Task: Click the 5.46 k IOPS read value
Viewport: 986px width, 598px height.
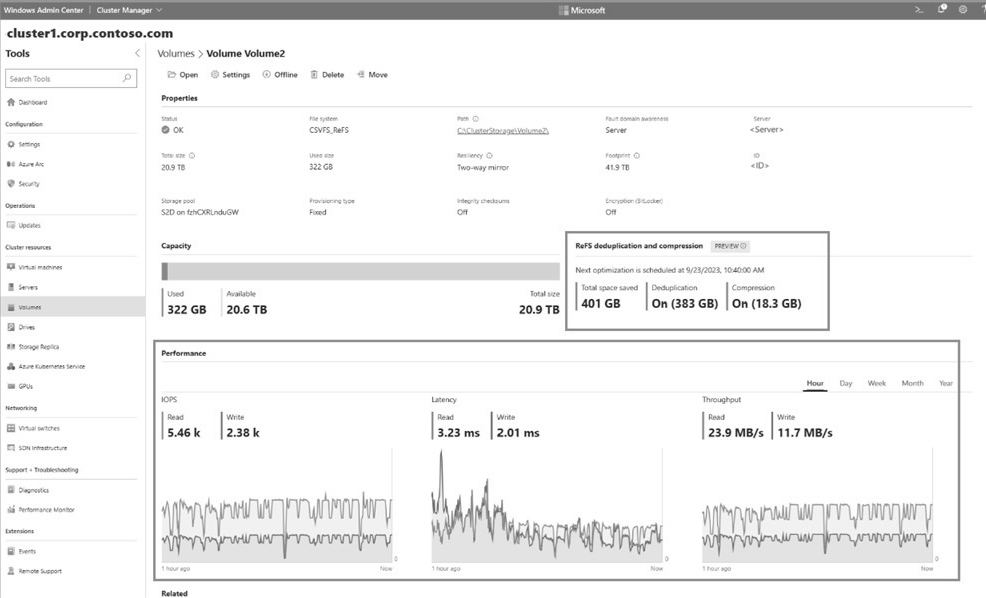Action: coord(184,433)
